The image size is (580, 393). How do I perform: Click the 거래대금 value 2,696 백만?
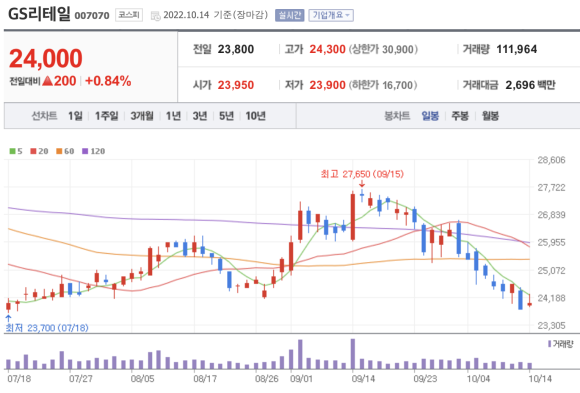pyautogui.click(x=530, y=85)
